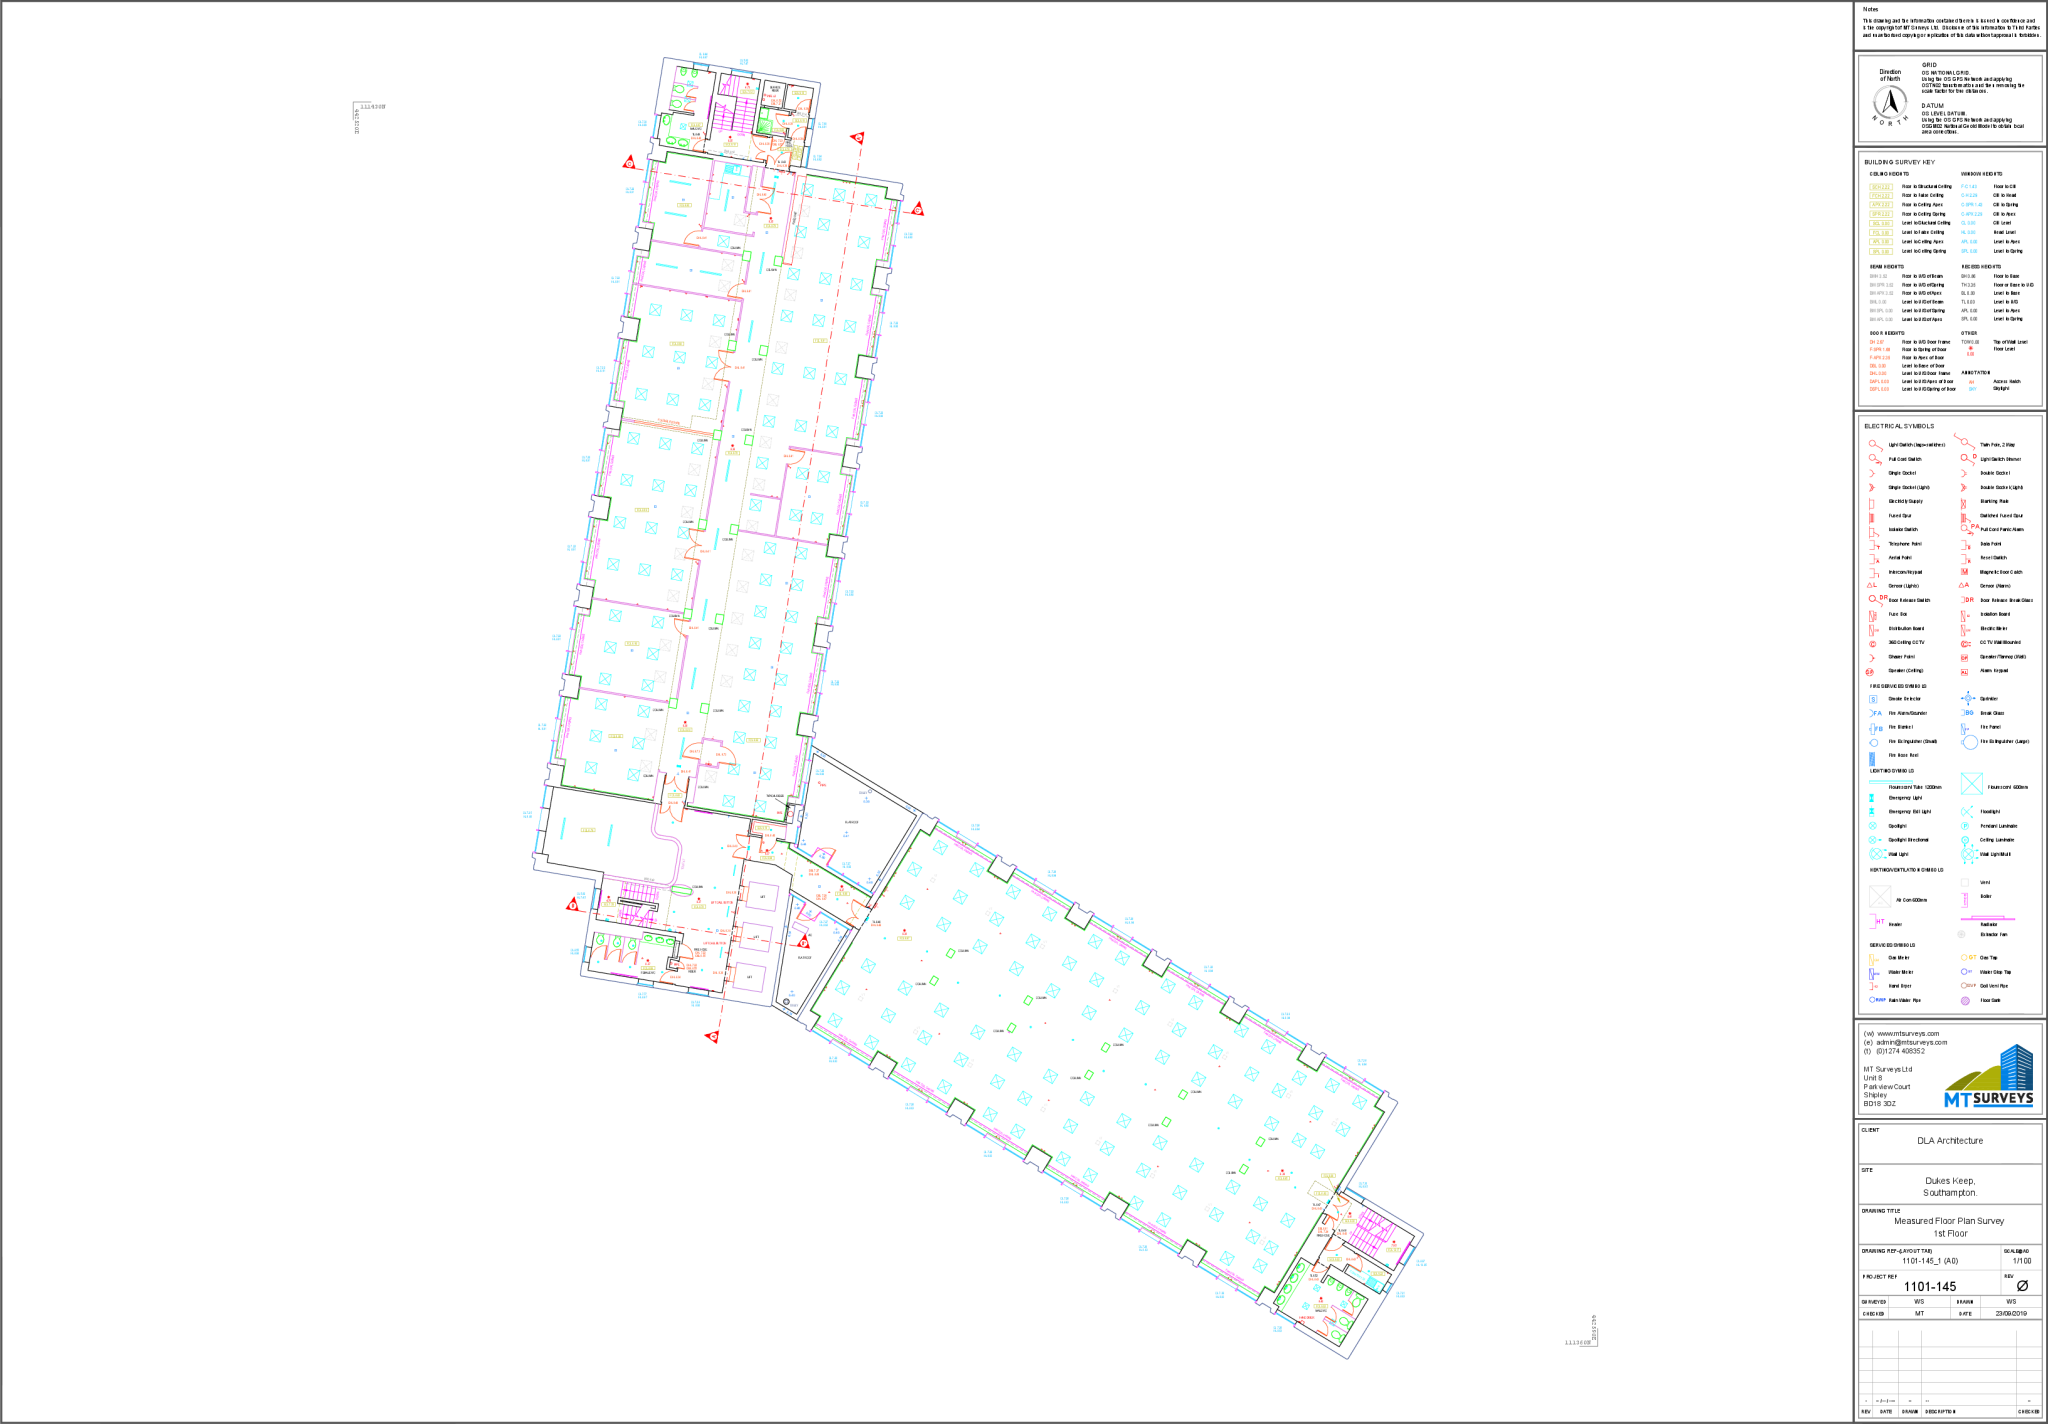Click the BUILDING SURVEY KEY heading
Viewport: 2048px width, 1424px height.
1899,162
